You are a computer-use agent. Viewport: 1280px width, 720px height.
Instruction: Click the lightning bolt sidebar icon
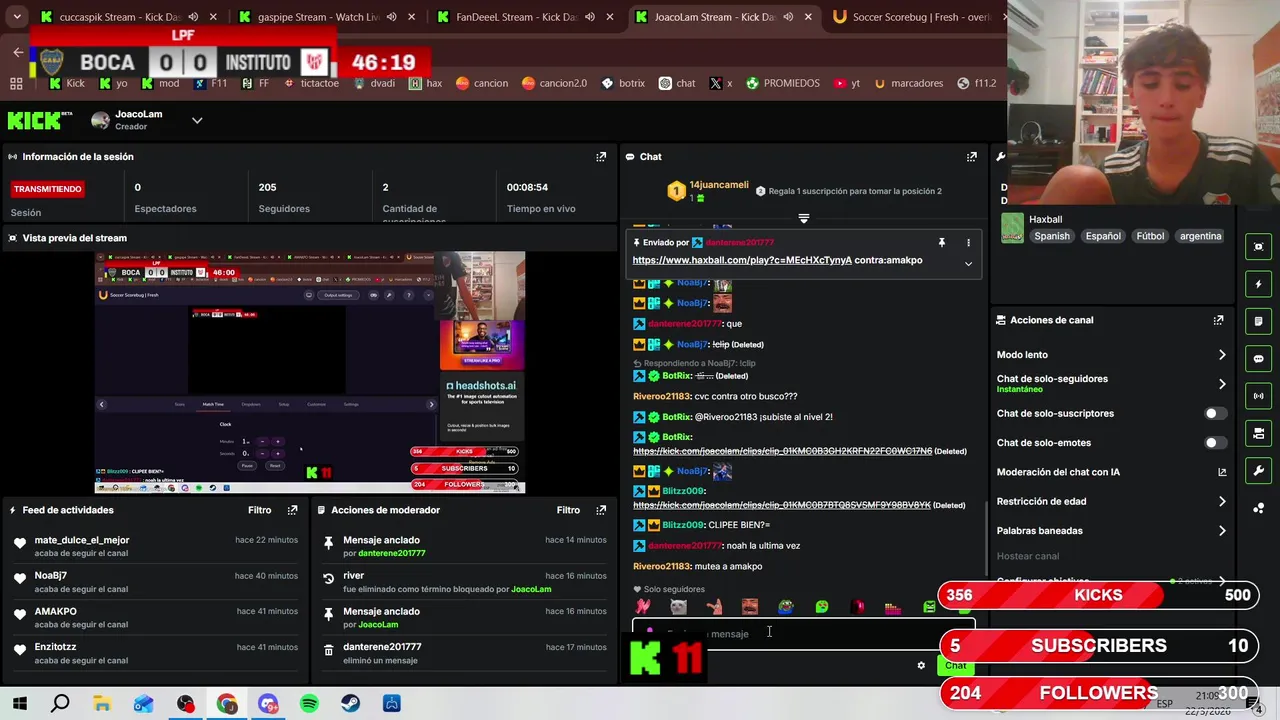1258,284
